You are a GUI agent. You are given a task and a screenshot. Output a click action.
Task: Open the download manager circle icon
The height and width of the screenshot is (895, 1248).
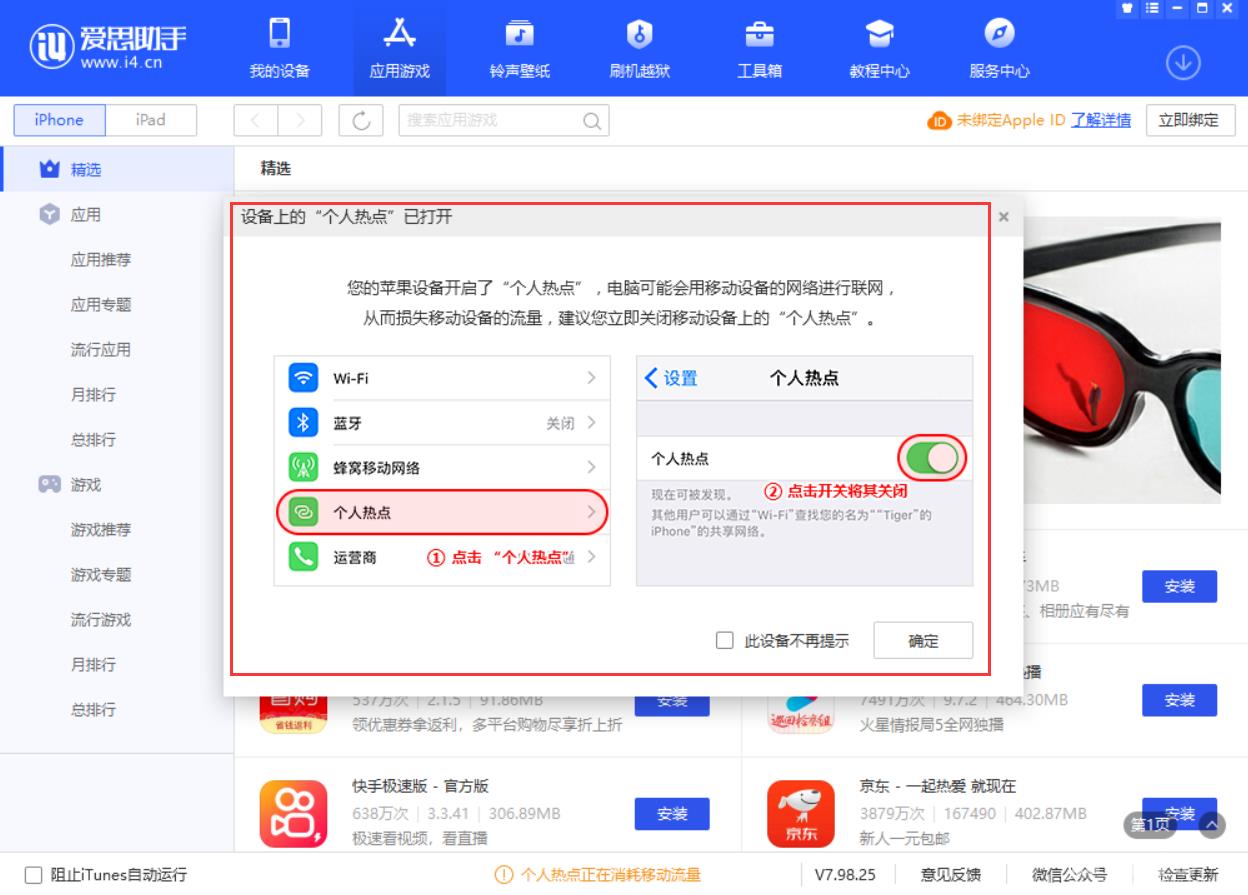pos(1183,60)
